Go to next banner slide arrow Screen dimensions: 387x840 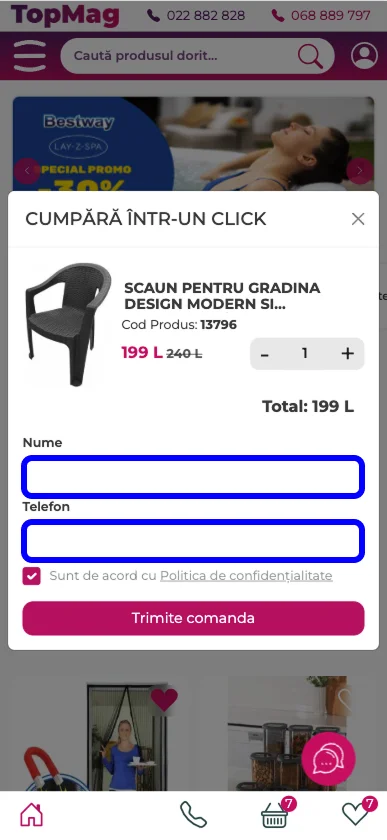(360, 171)
